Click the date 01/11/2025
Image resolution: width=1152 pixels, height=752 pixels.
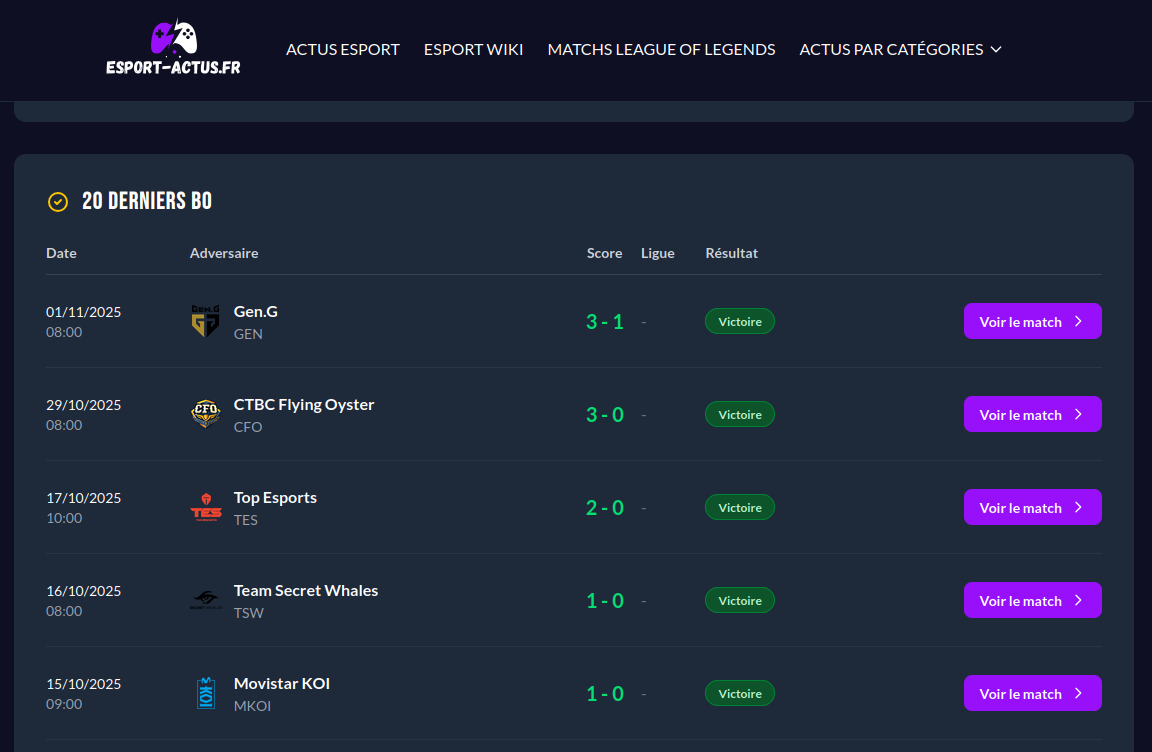click(84, 312)
